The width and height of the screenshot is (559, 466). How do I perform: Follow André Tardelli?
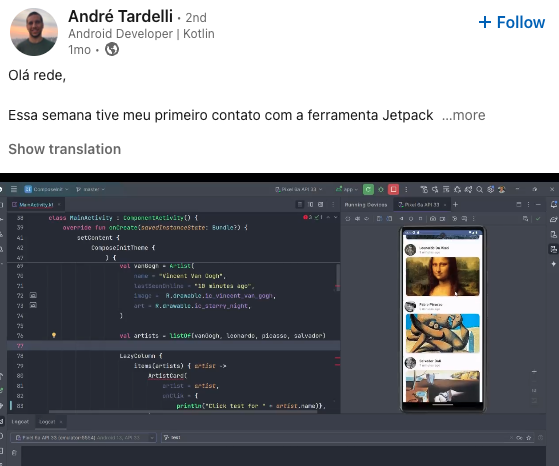pos(512,22)
